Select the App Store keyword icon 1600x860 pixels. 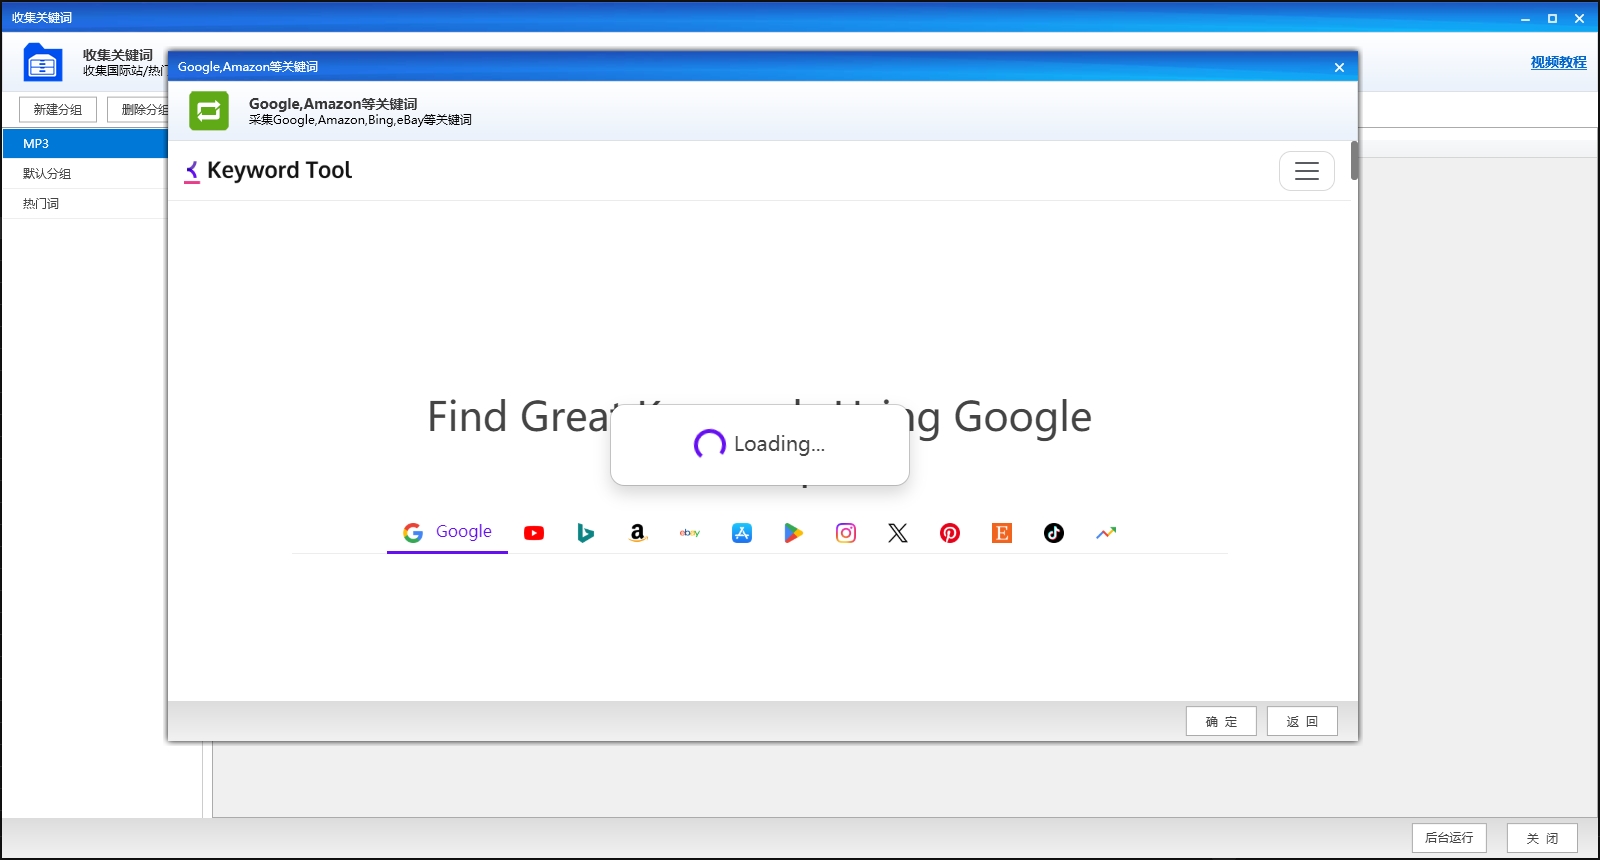coord(742,533)
